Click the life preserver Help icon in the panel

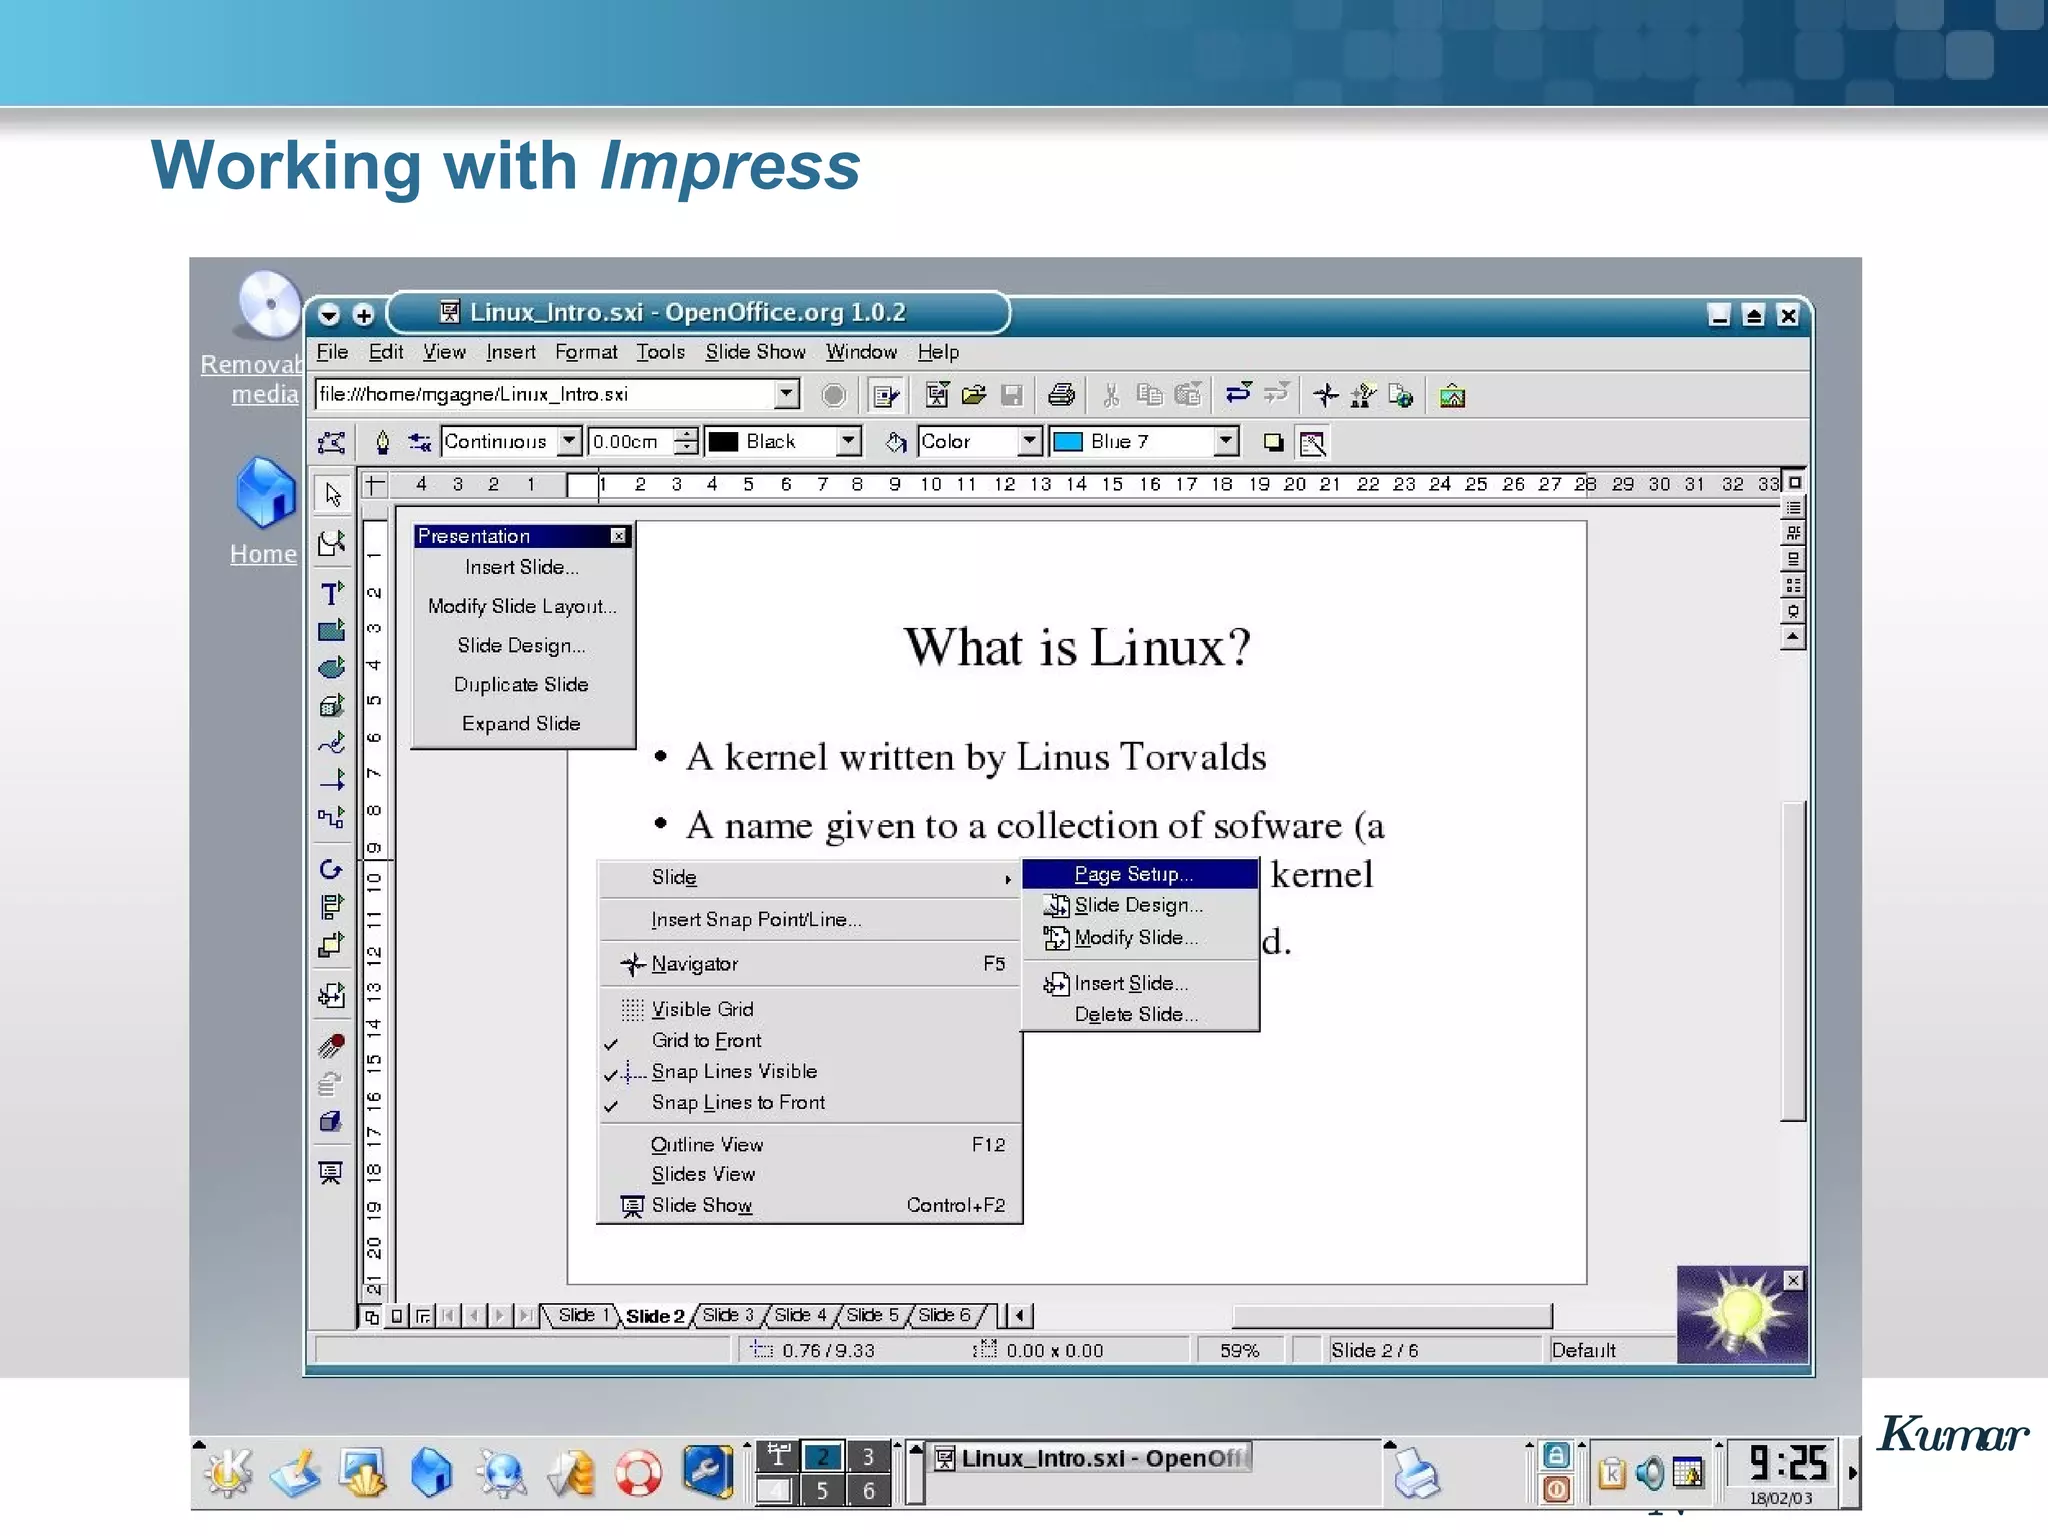(x=638, y=1472)
